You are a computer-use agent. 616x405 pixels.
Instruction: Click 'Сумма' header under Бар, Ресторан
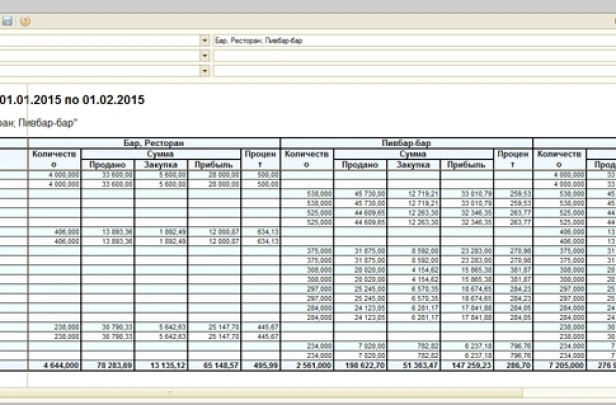tap(161, 154)
